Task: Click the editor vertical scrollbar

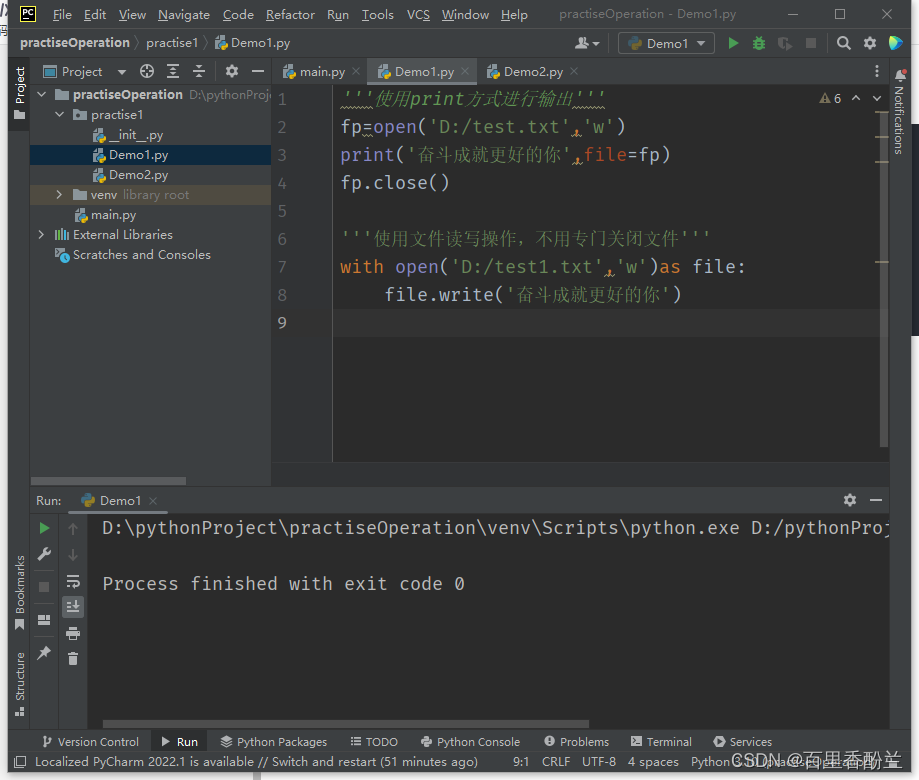Action: point(884,280)
